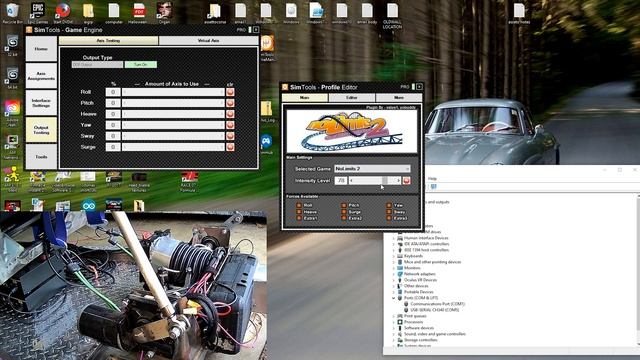Toggle the Sway force checkbox in Profile Editor
Screen dimensions: 640x360
click(x=389, y=212)
